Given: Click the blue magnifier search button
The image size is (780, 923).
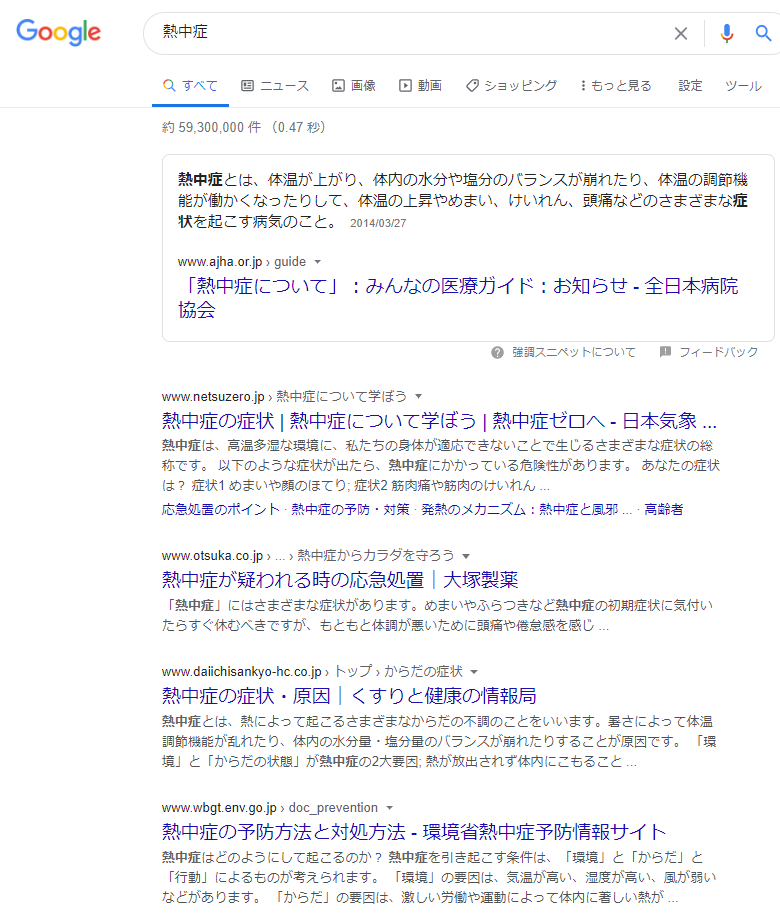Looking at the screenshot, I should 764,34.
